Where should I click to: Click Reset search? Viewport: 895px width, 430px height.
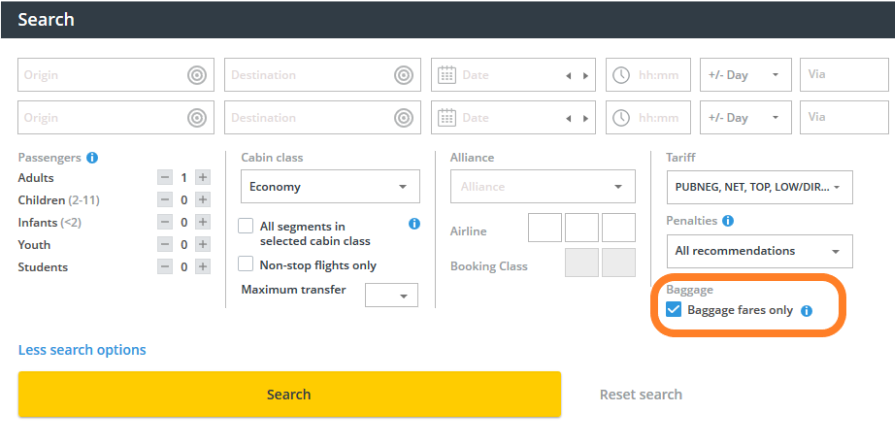click(x=641, y=394)
